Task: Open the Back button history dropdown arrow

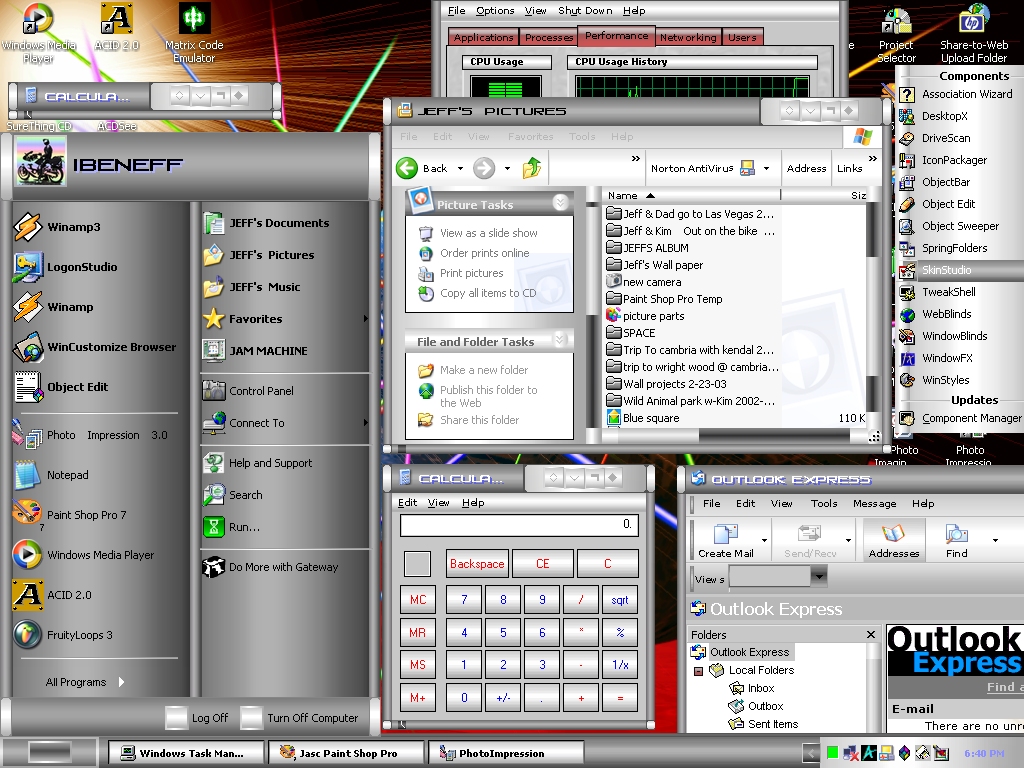Action: pos(460,168)
